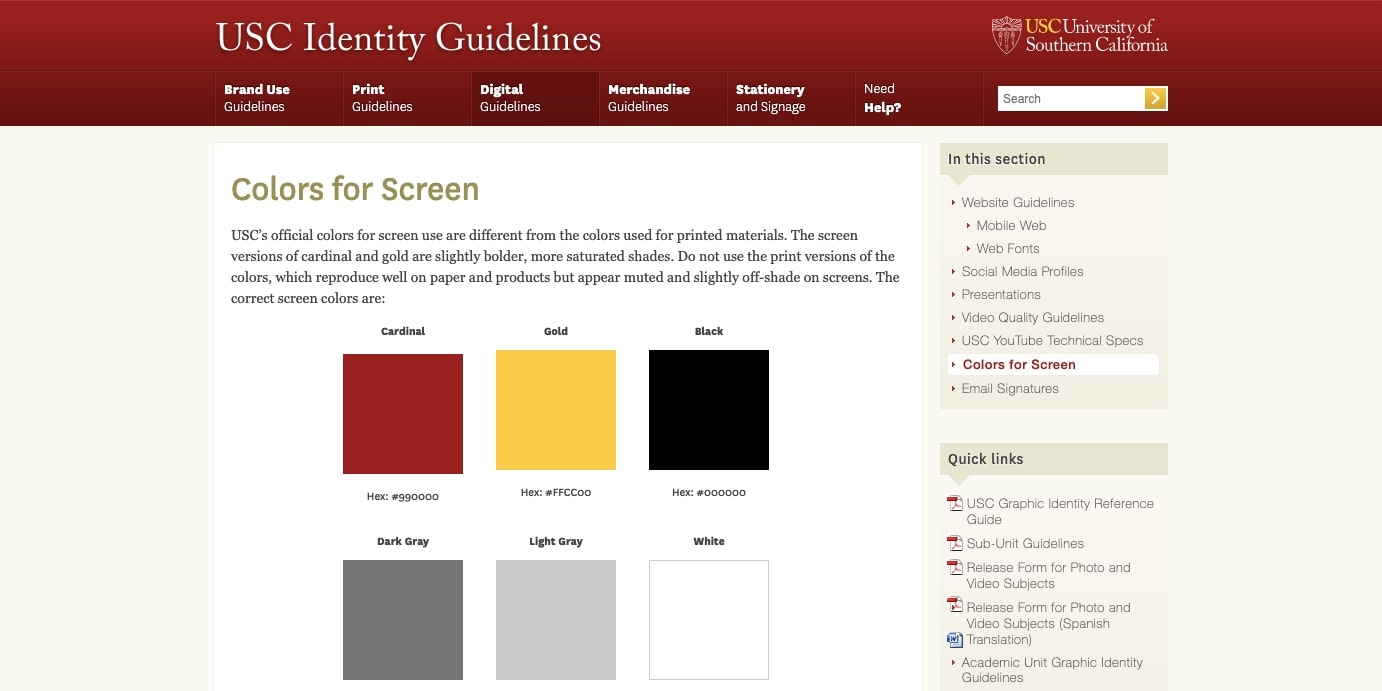Image resolution: width=1382 pixels, height=691 pixels.
Task: Click PDF icon beside USC Graphic Identity Reference Guide
Action: click(955, 504)
